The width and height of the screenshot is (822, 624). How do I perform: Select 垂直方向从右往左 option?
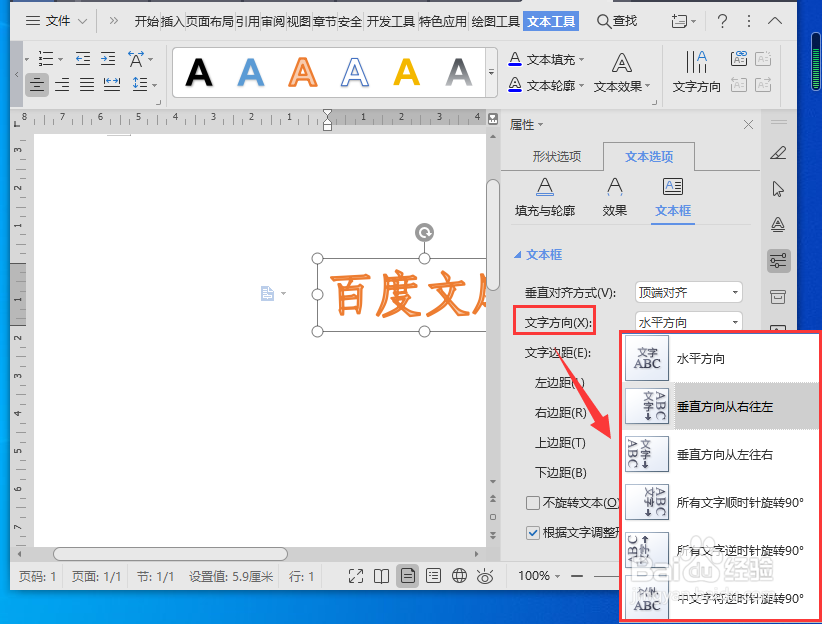[721, 406]
